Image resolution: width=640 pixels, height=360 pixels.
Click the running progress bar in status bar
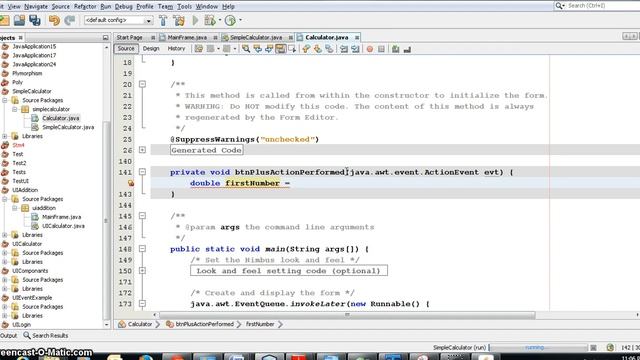538,347
